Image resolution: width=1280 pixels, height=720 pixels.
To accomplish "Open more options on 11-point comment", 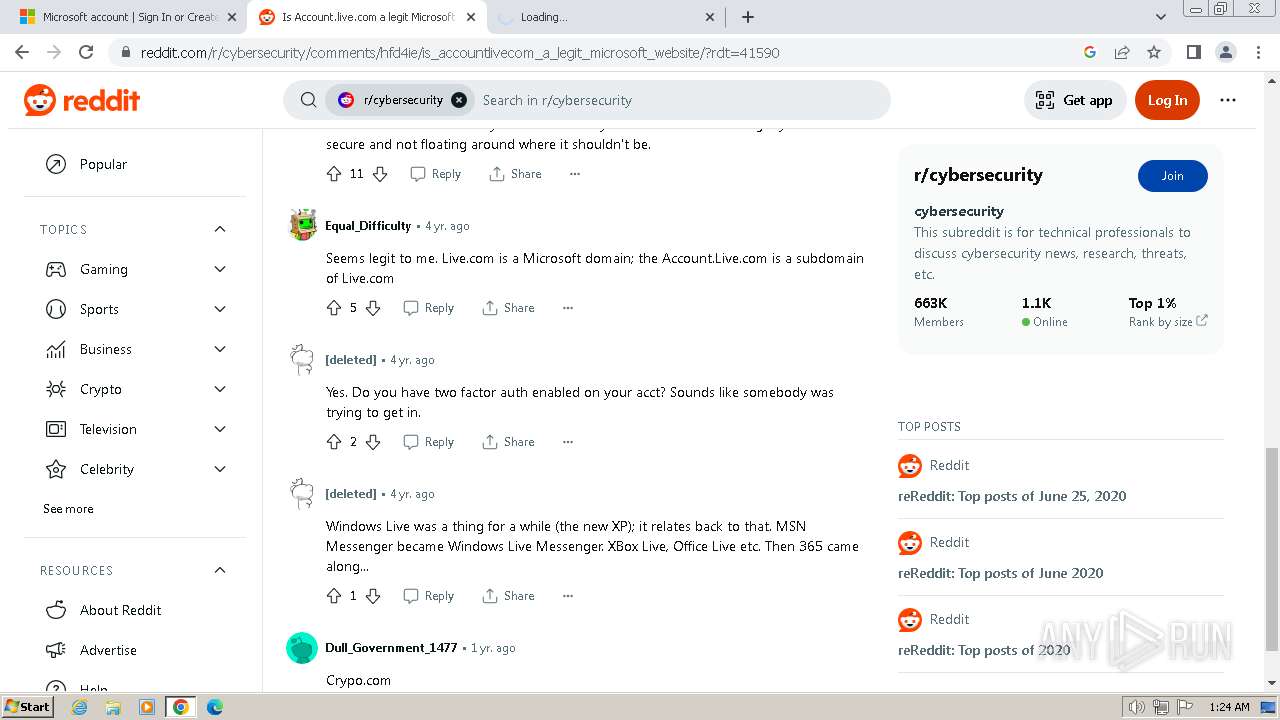I will 574,174.
